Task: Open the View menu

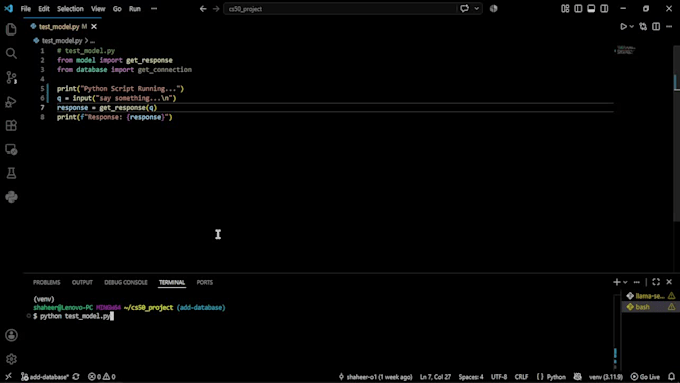Action: (x=98, y=9)
